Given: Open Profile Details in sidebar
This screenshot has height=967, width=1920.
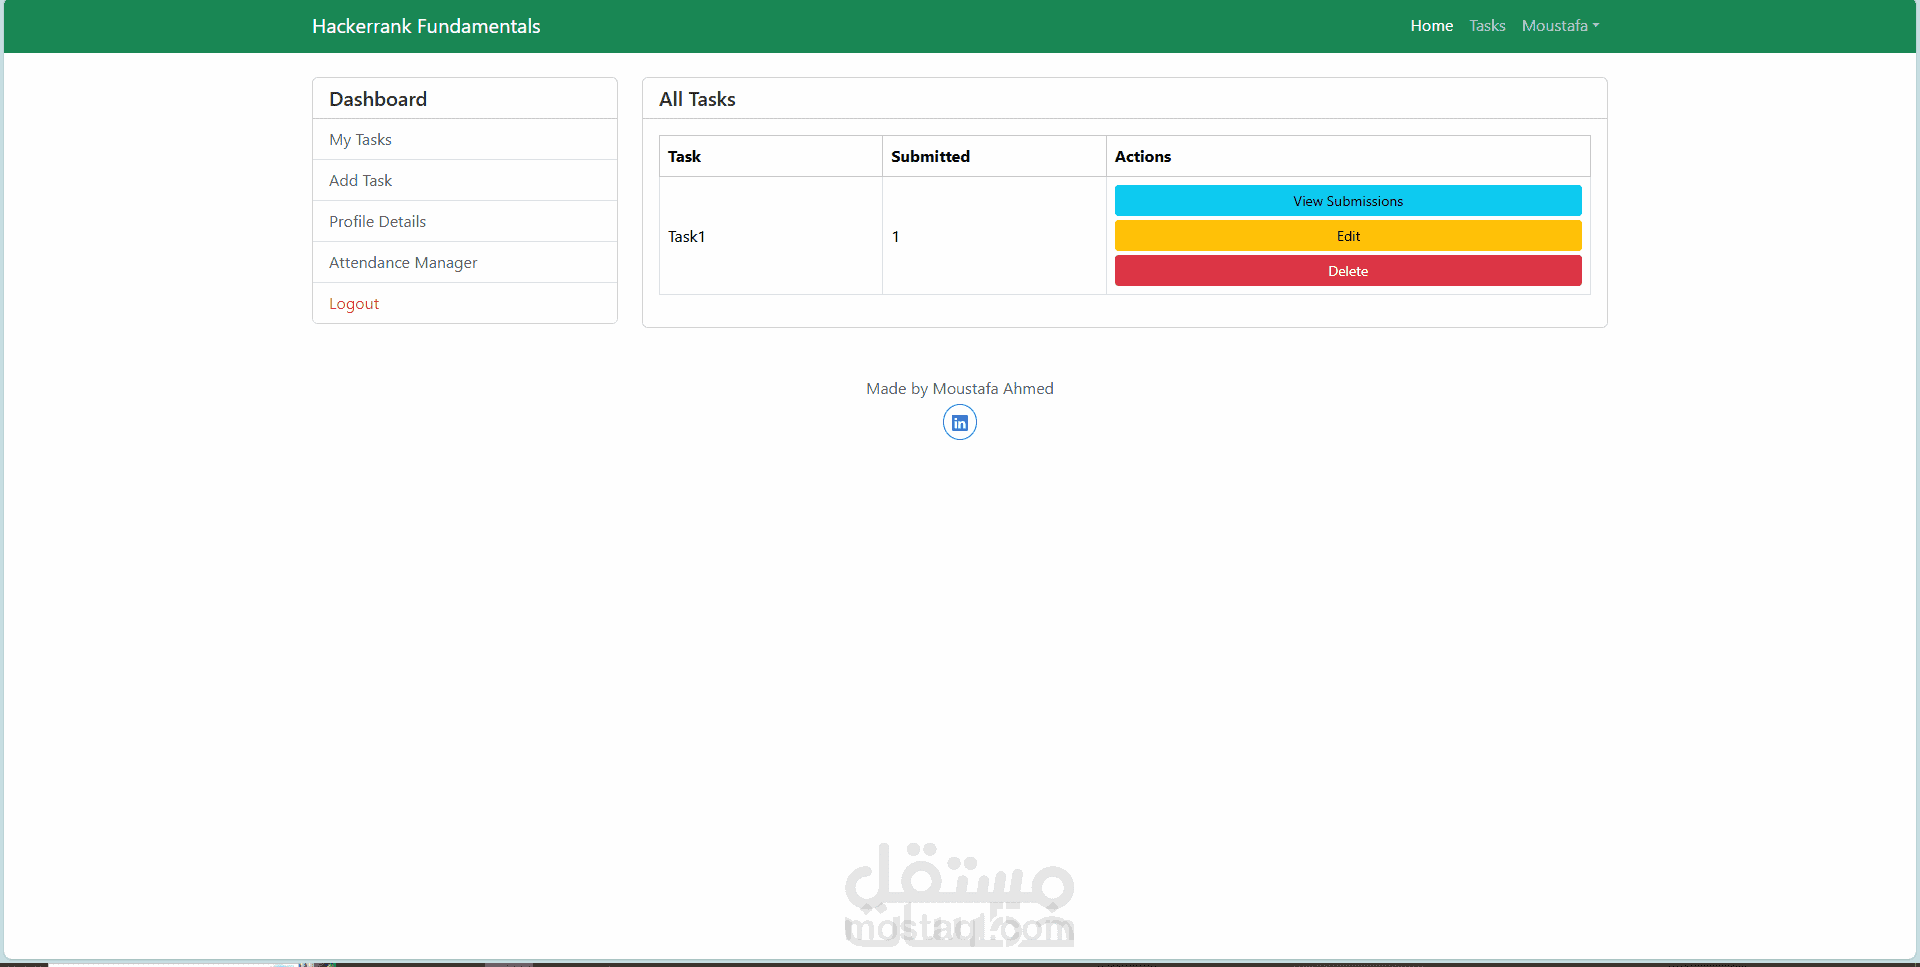Looking at the screenshot, I should 465,222.
